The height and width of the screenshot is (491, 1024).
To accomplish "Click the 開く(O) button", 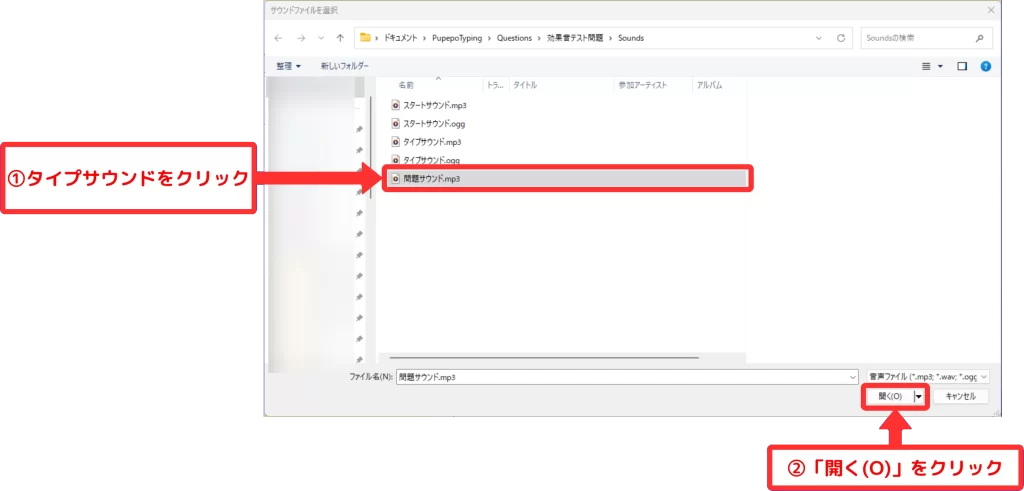I will pyautogui.click(x=890, y=396).
